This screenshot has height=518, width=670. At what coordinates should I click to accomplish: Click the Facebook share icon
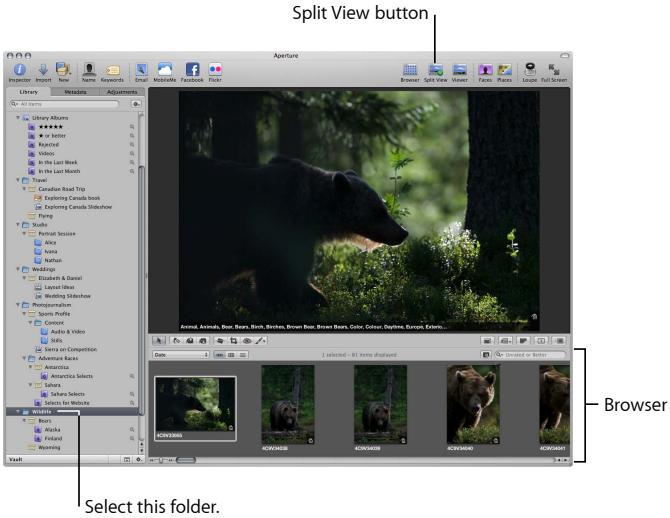[x=192, y=70]
